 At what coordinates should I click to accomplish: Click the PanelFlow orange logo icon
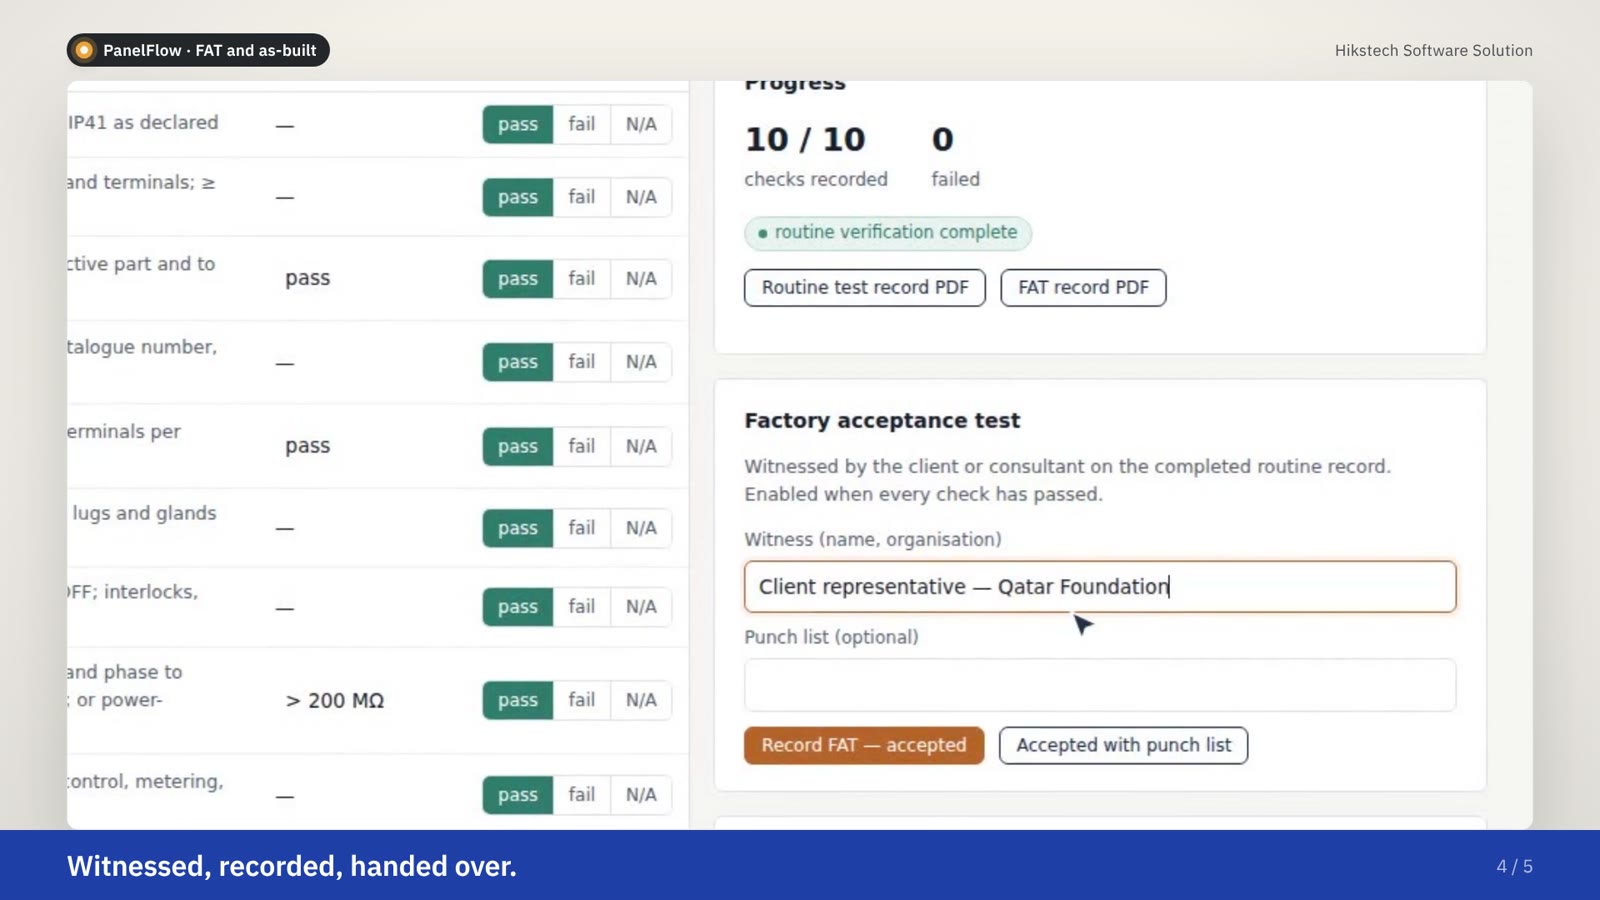[85, 50]
